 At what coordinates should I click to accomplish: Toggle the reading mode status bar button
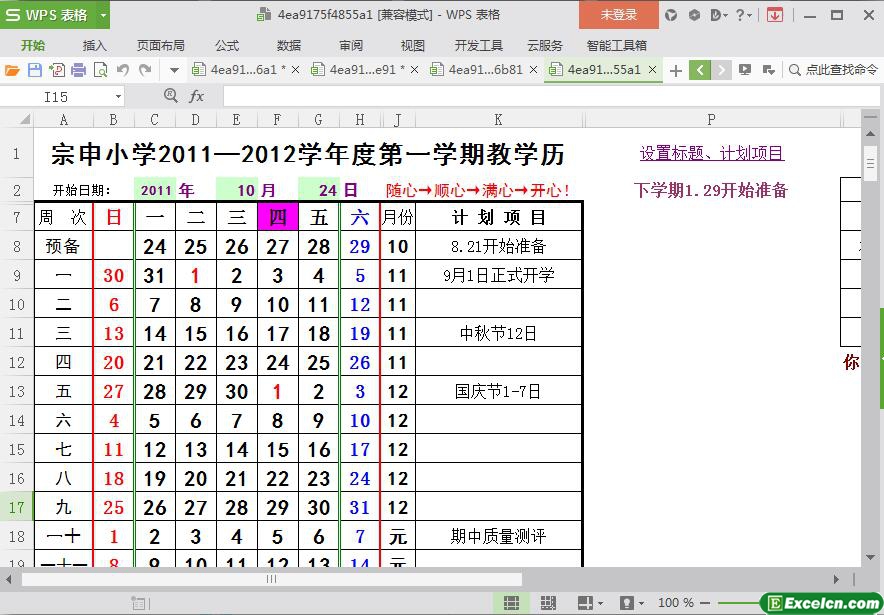click(587, 603)
